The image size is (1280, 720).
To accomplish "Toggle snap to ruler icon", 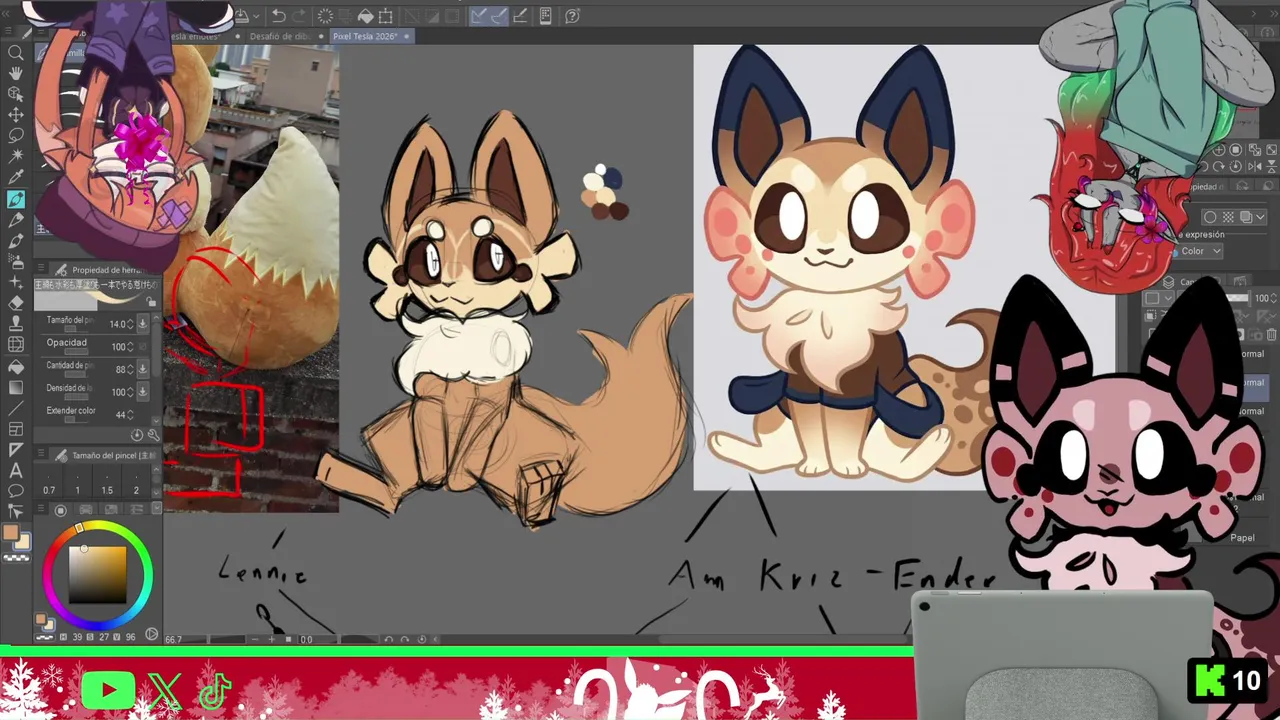I will tap(478, 16).
